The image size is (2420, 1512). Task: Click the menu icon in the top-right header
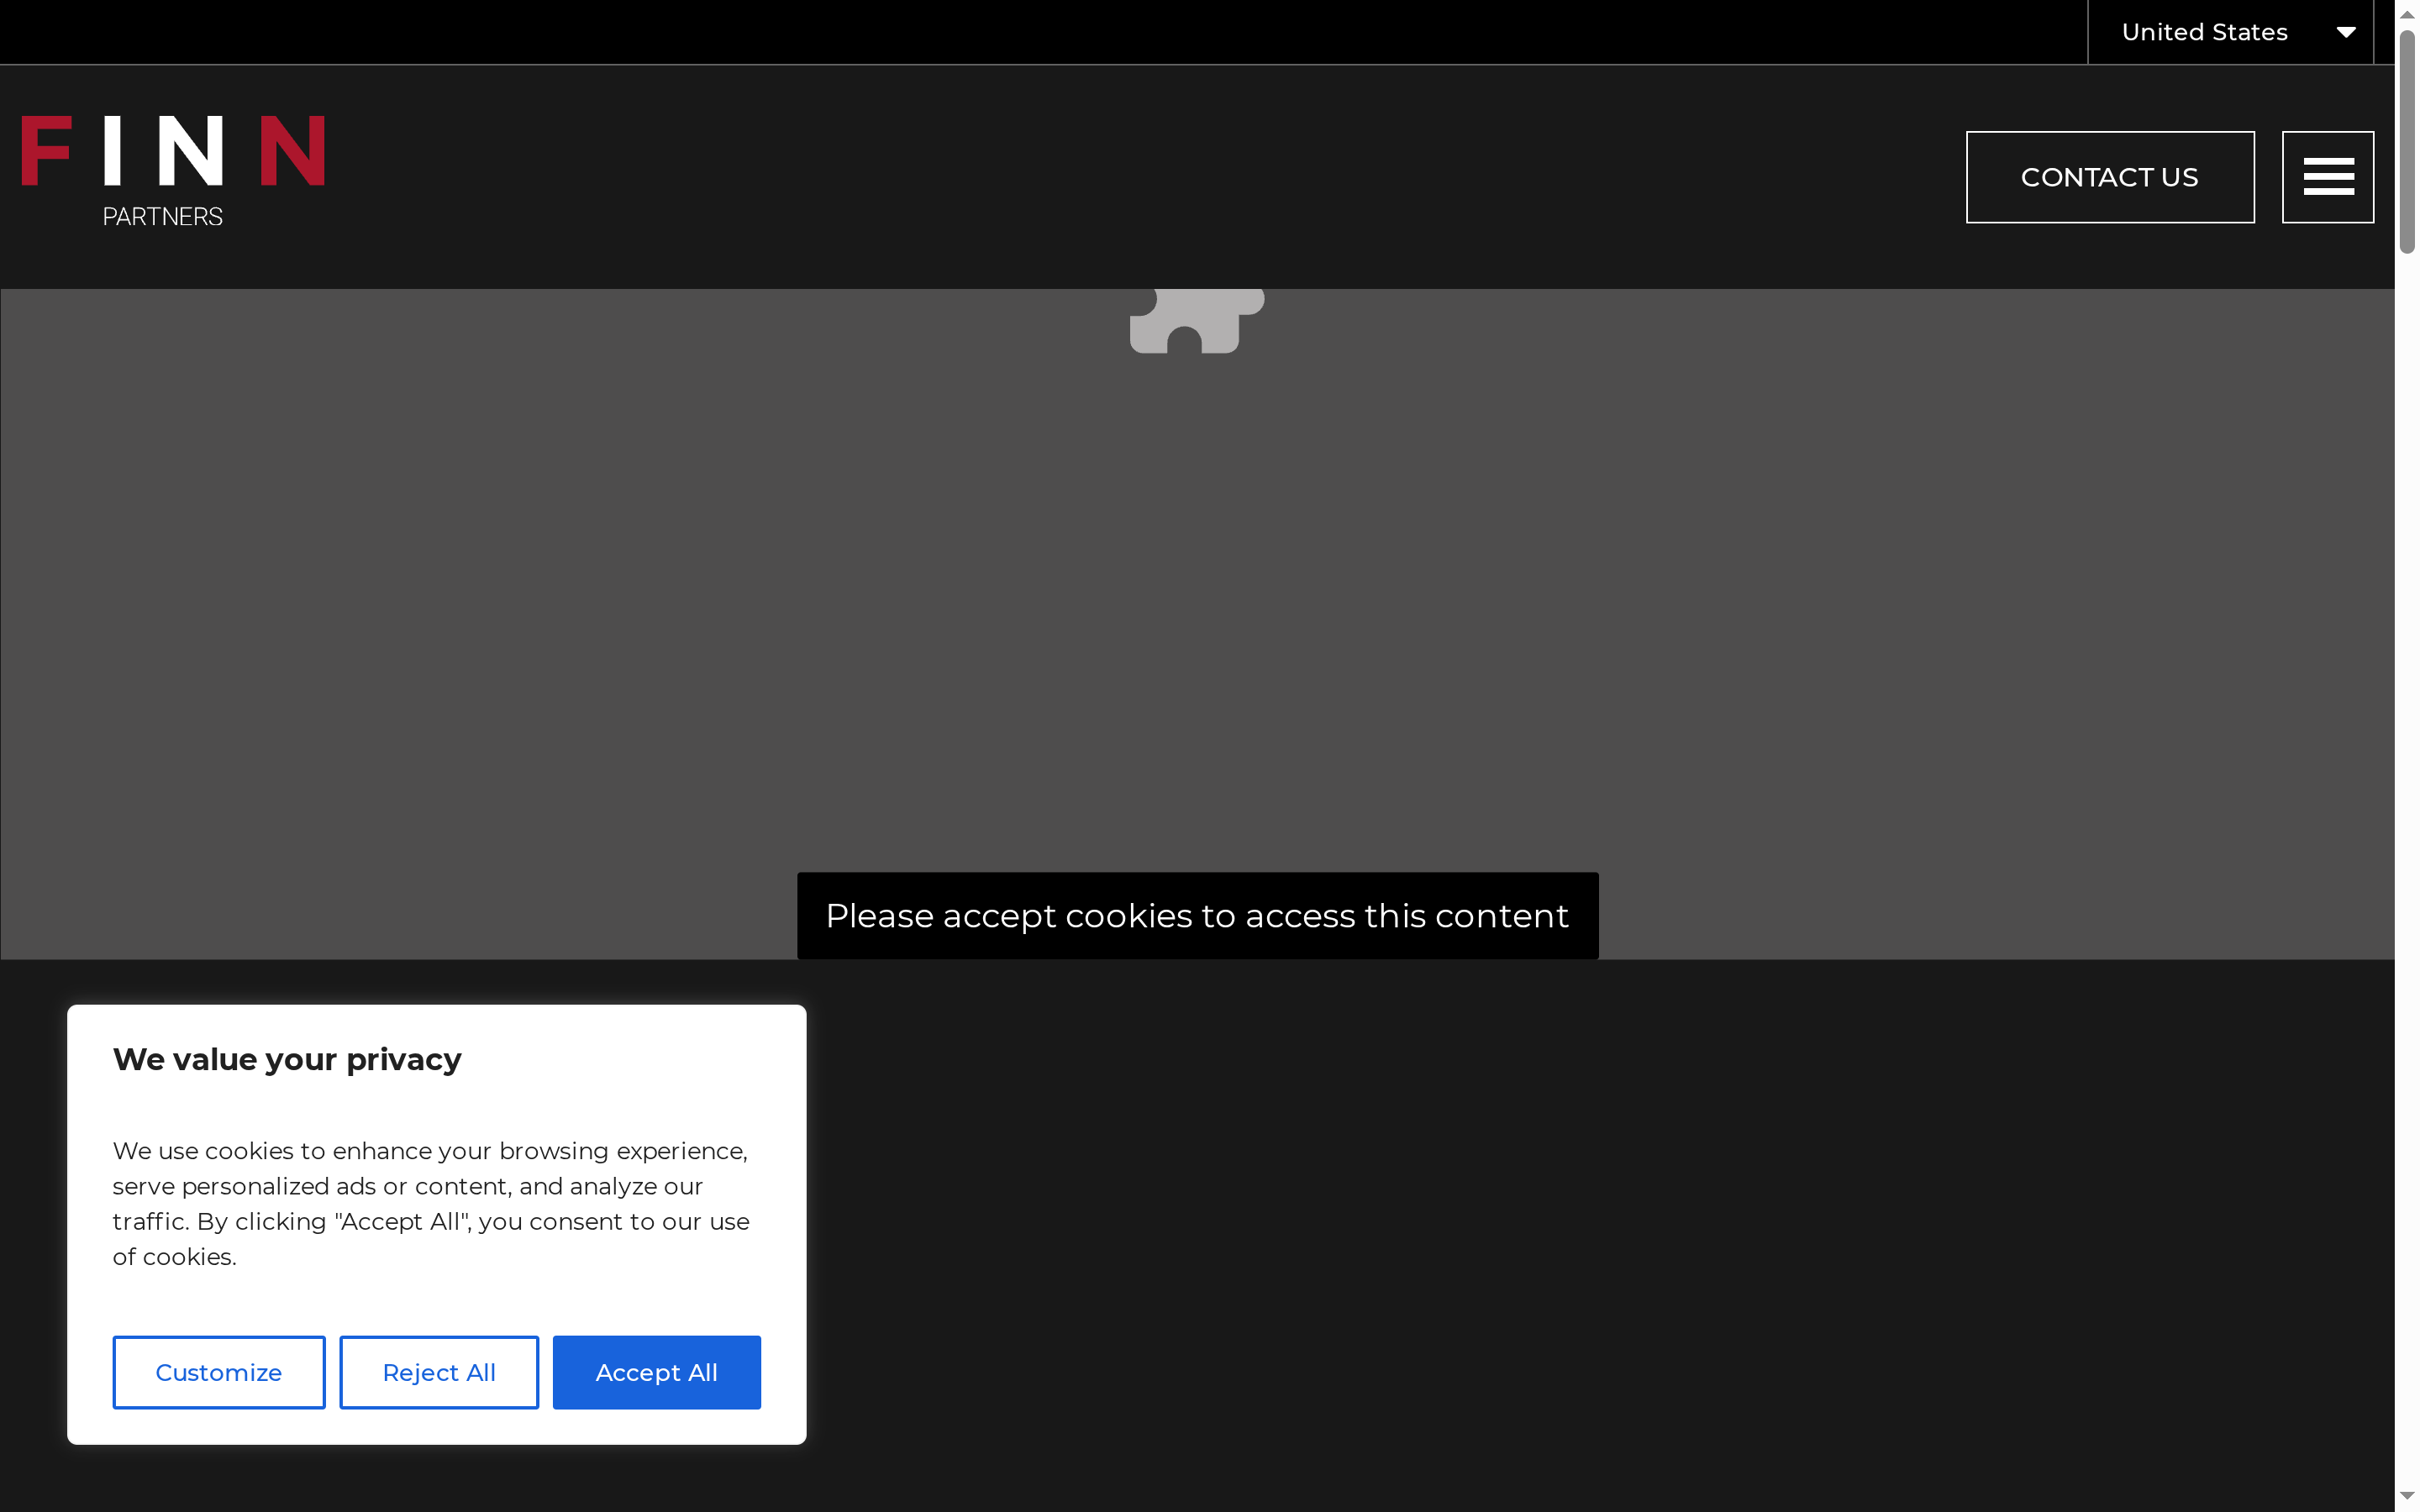2327,176
